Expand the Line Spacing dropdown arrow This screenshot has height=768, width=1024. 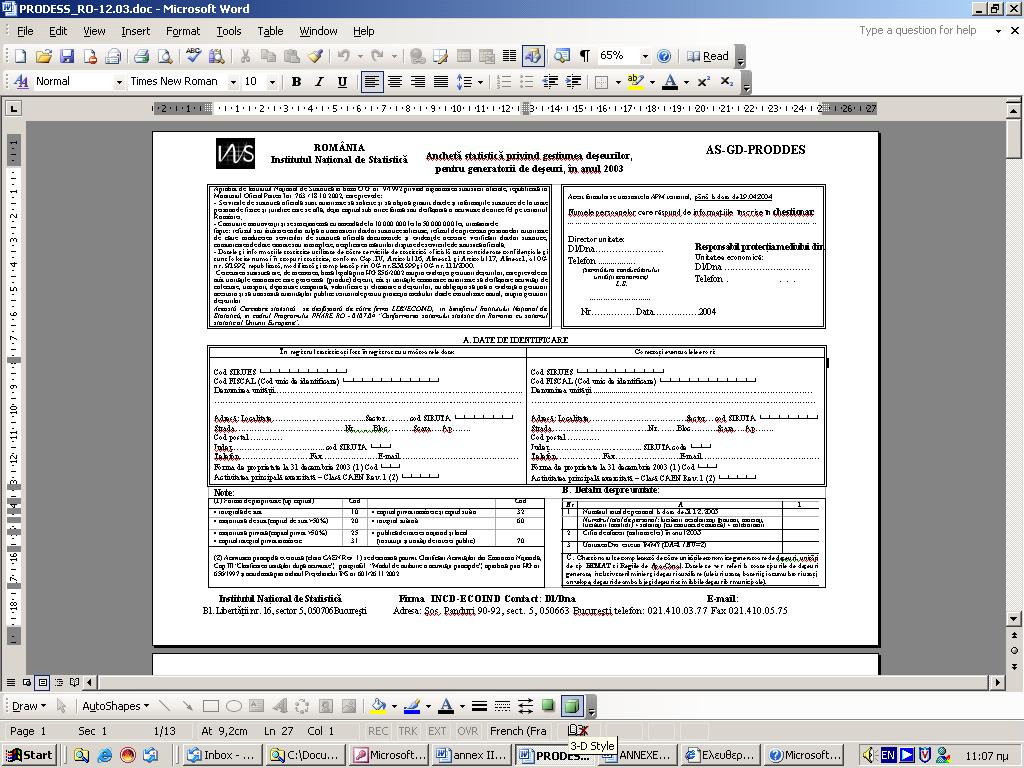481,82
